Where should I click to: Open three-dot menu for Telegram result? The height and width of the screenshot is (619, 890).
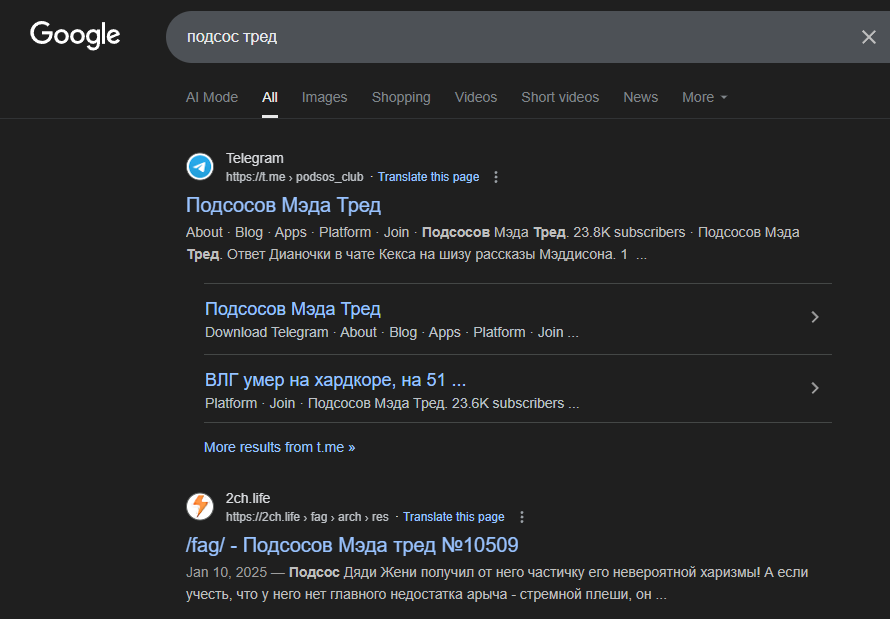coord(496,177)
